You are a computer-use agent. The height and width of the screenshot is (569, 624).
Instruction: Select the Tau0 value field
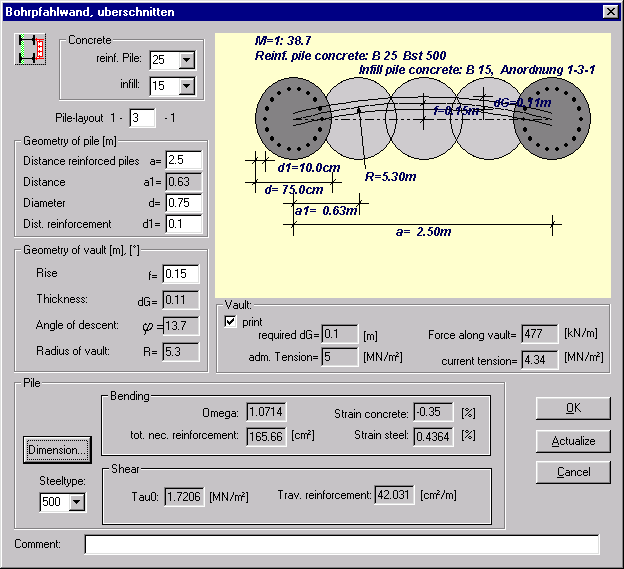(x=184, y=497)
